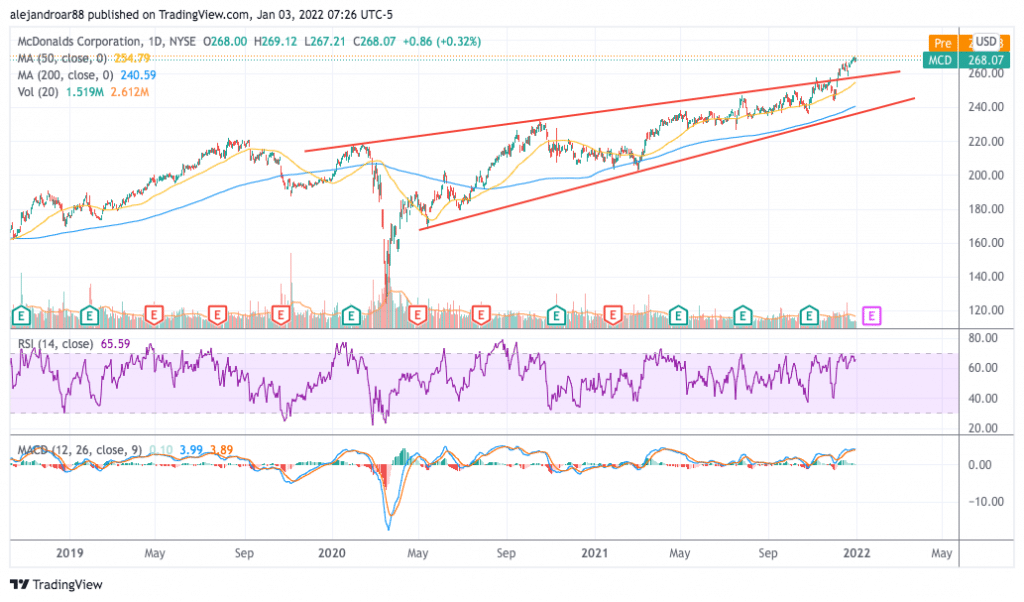Click the 240.00 price axis label
Image resolution: width=1024 pixels, height=602 pixels.
tap(986, 106)
